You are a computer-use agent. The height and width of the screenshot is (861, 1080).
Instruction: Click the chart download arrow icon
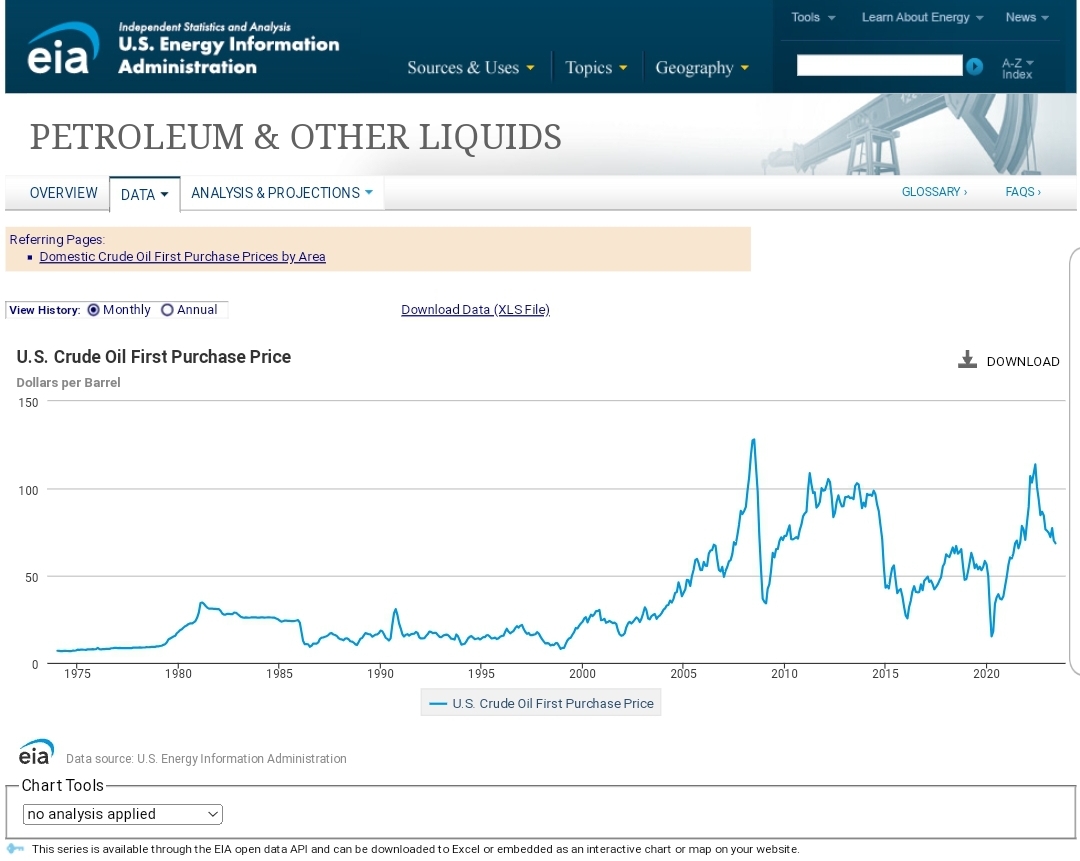pos(967,360)
